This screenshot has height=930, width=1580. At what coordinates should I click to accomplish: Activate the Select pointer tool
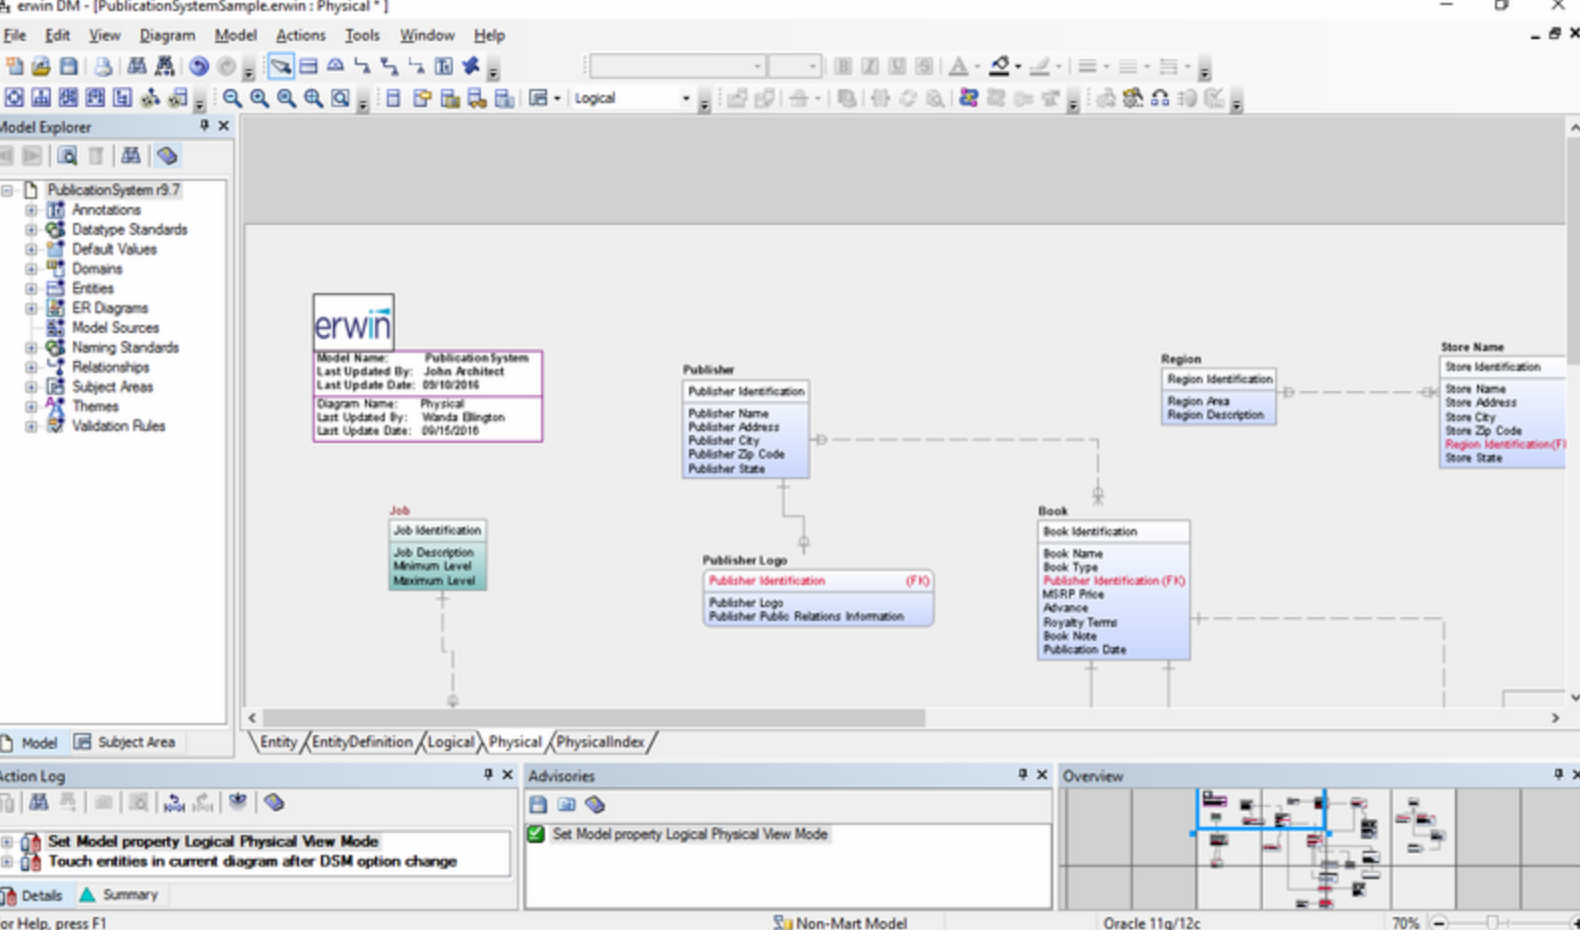pyautogui.click(x=281, y=66)
